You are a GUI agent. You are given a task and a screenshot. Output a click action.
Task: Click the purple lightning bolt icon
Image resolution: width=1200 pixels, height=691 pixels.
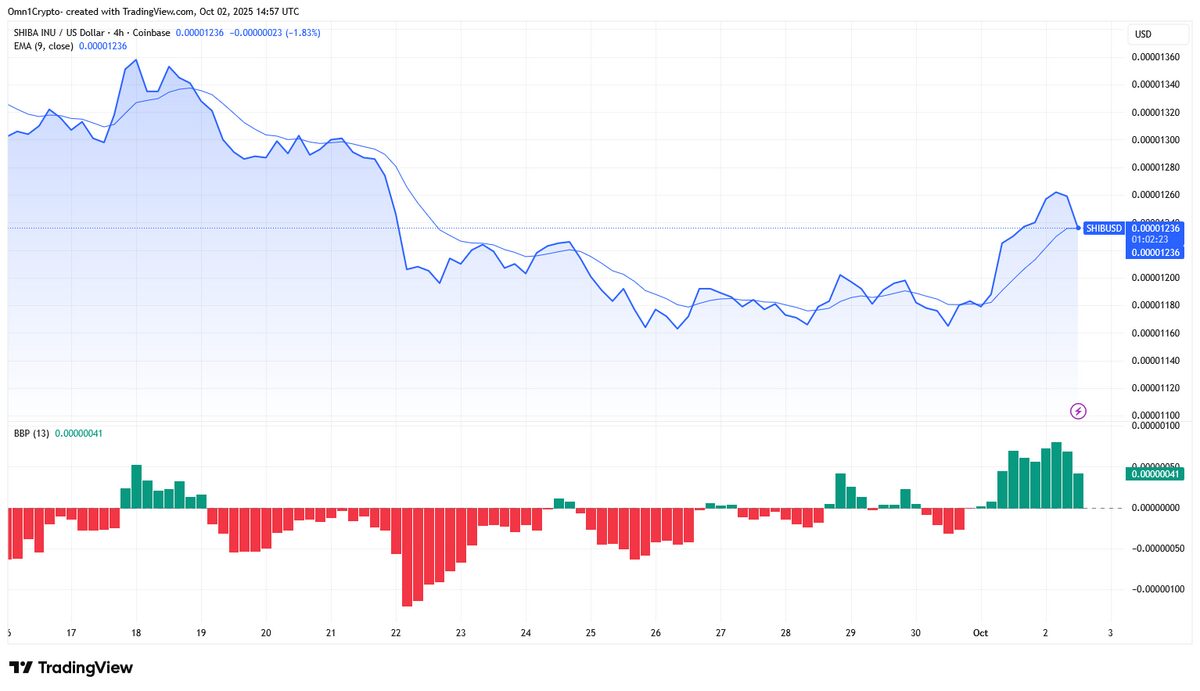(x=1078, y=410)
